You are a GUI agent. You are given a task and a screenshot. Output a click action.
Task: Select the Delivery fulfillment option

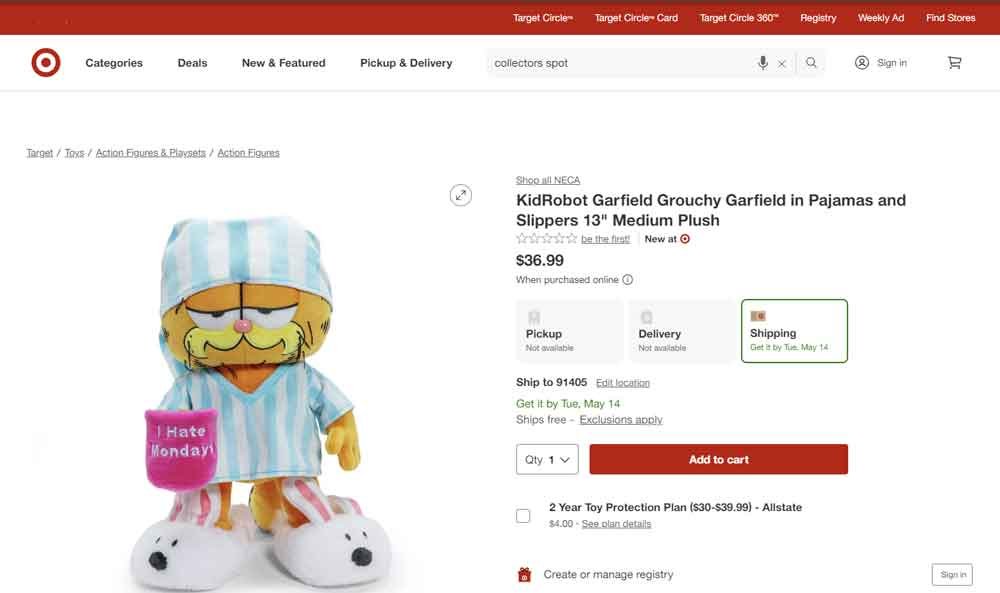click(682, 332)
